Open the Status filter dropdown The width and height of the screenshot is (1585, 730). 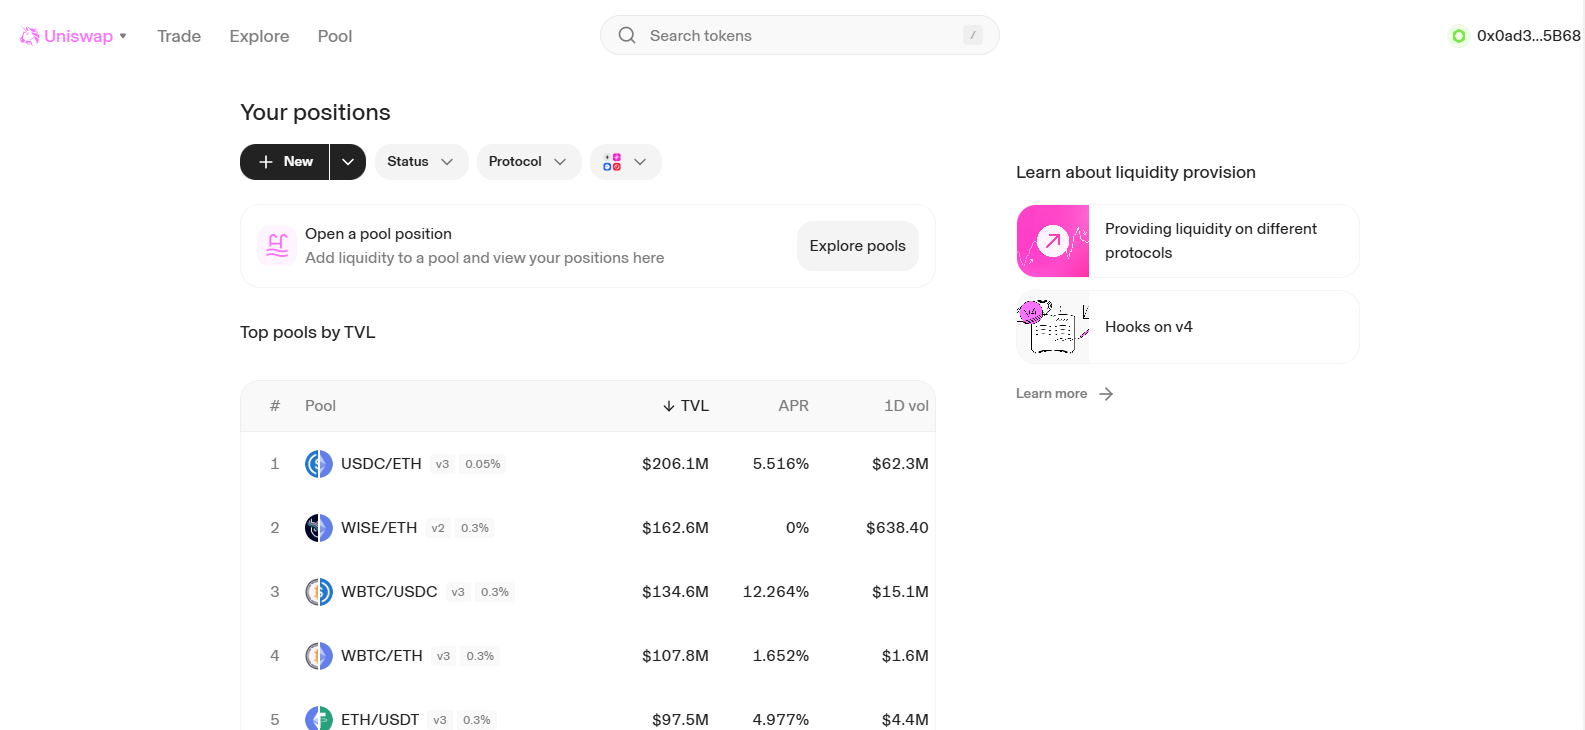click(x=421, y=162)
